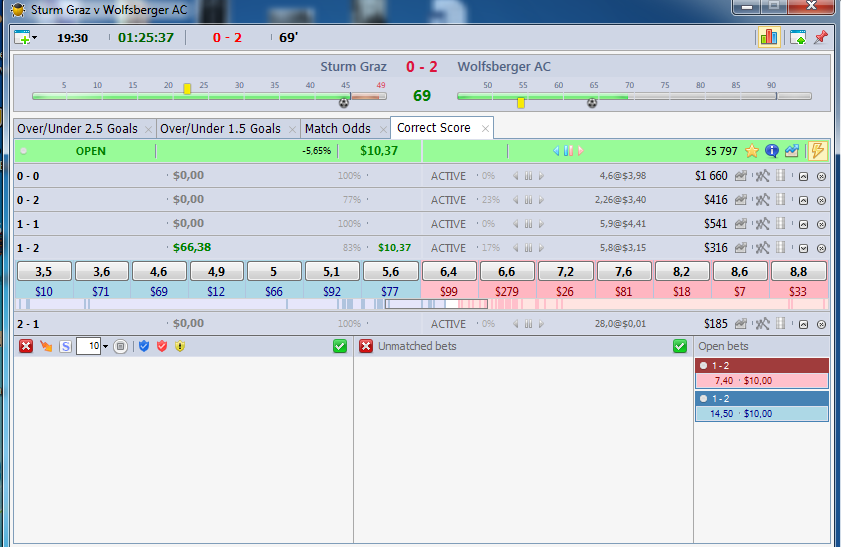Toggle the S stake icon

click(x=65, y=346)
